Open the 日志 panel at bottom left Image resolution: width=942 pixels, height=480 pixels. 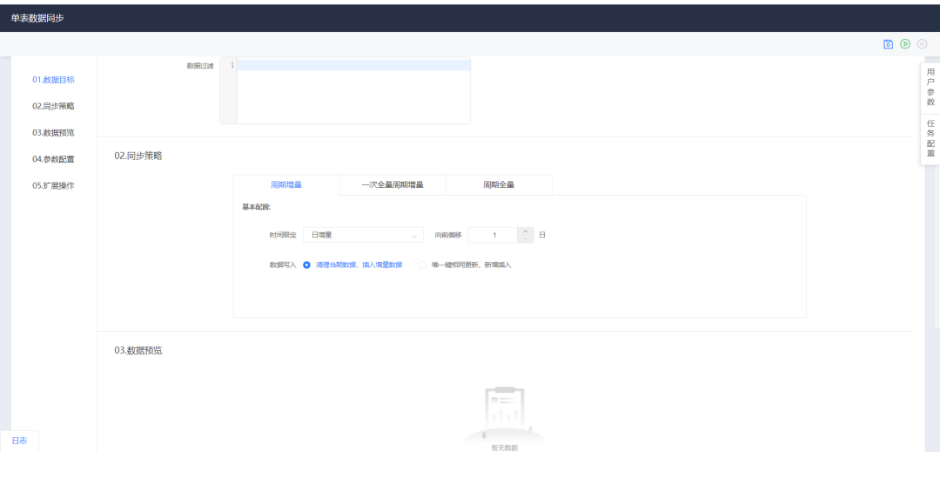(19, 440)
